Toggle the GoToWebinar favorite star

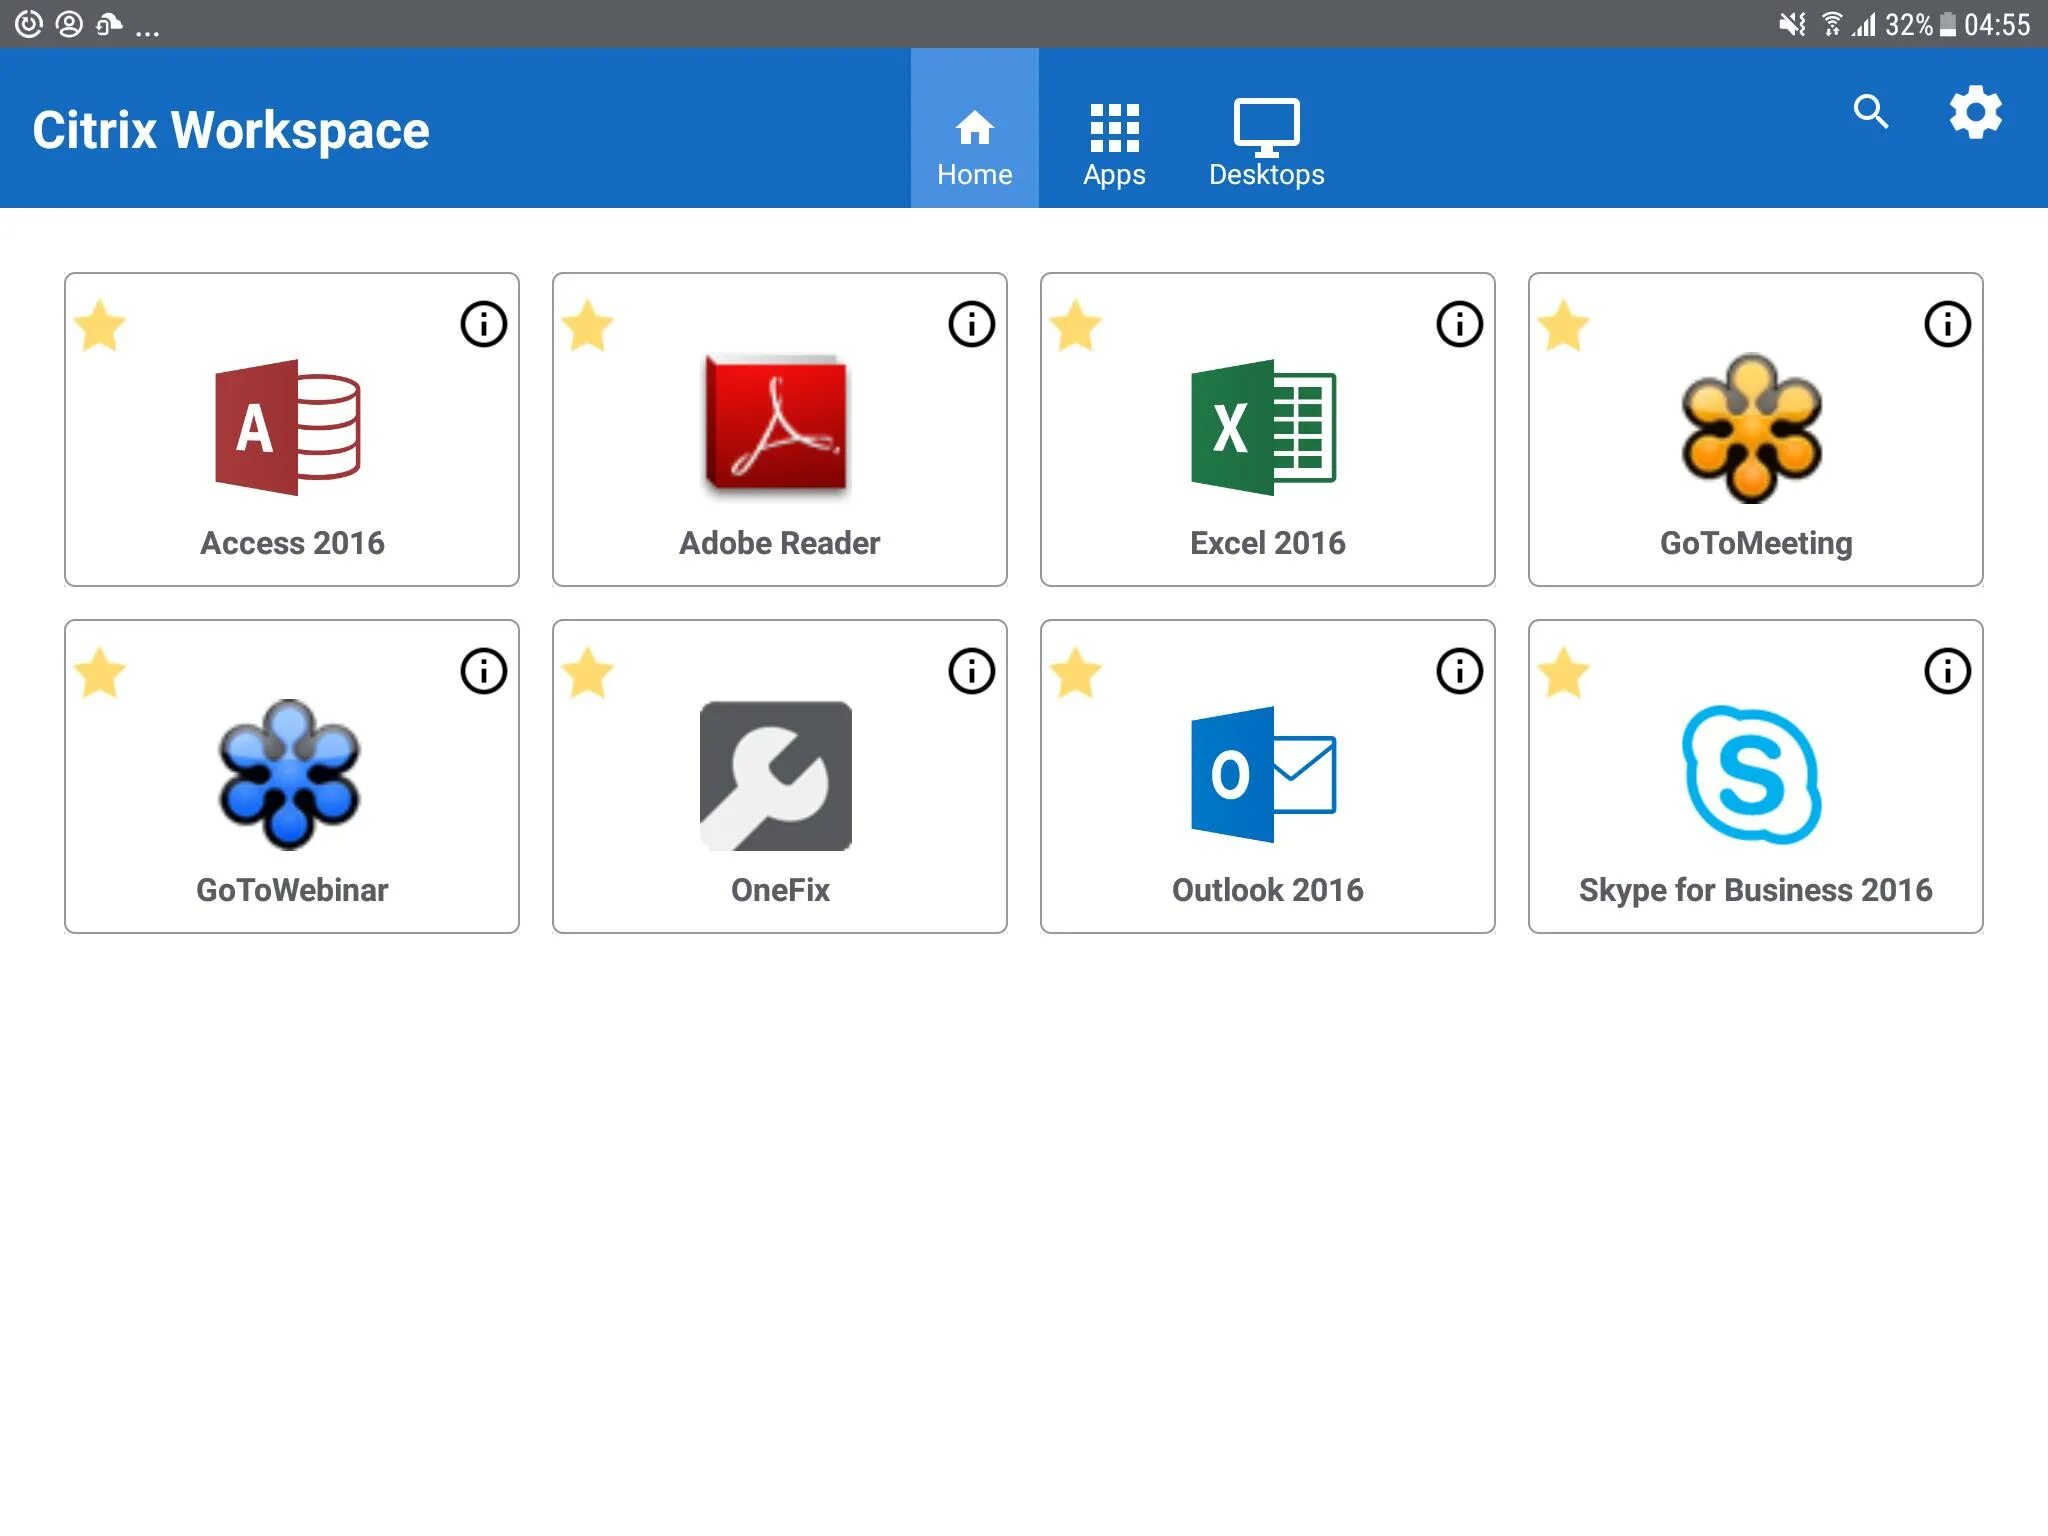pos(100,673)
